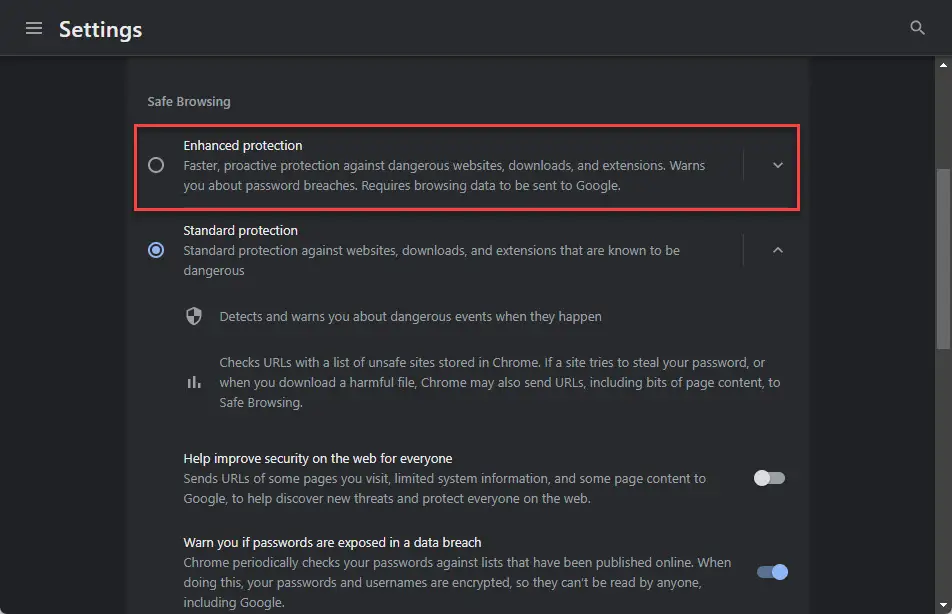This screenshot has width=952, height=614.
Task: Enable Help improve security on the web toggle
Action: (769, 478)
